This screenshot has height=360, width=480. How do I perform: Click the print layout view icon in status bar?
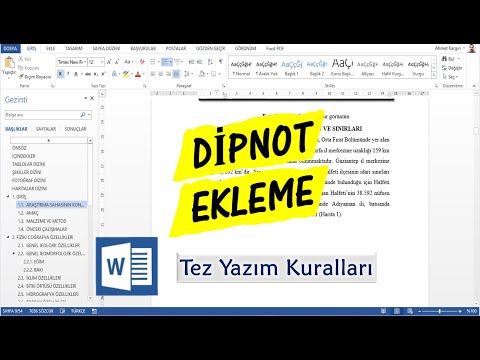click(x=397, y=311)
